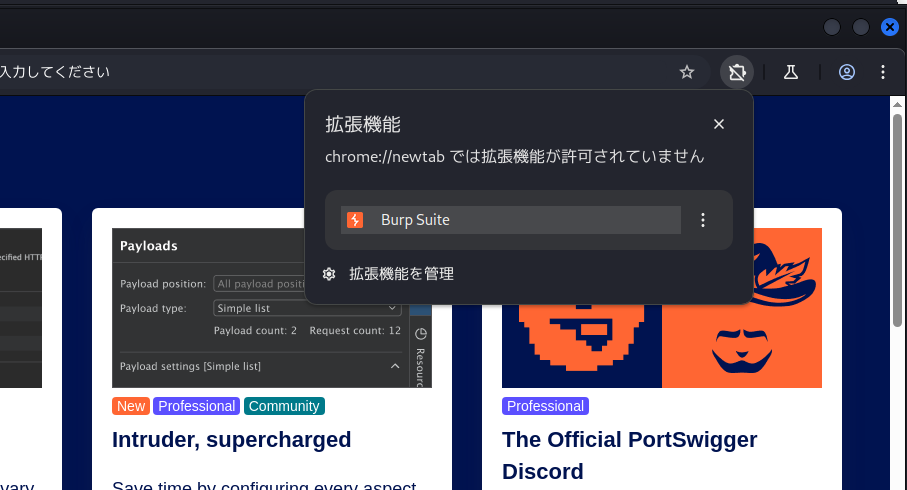Click the Community tag label
The image size is (907, 490).
[284, 406]
